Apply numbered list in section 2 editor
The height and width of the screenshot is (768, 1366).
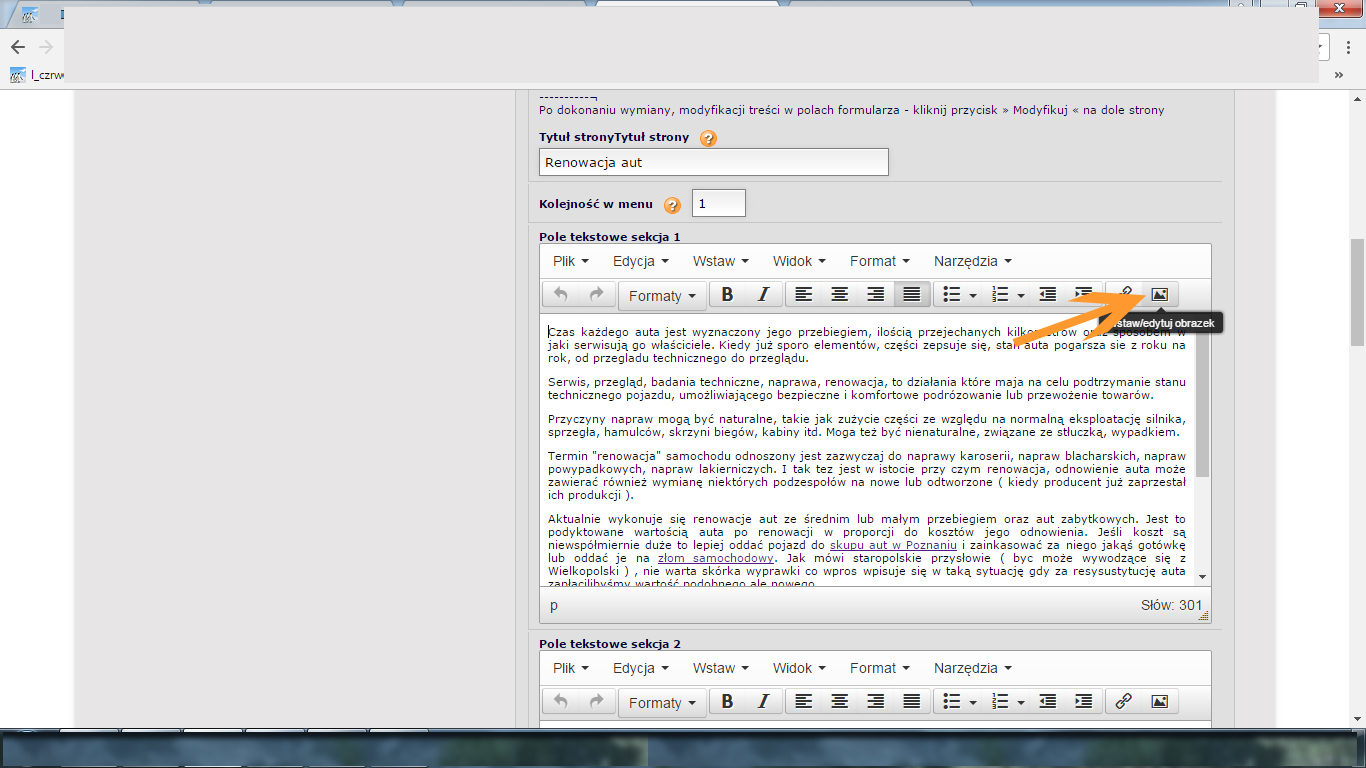tap(999, 702)
